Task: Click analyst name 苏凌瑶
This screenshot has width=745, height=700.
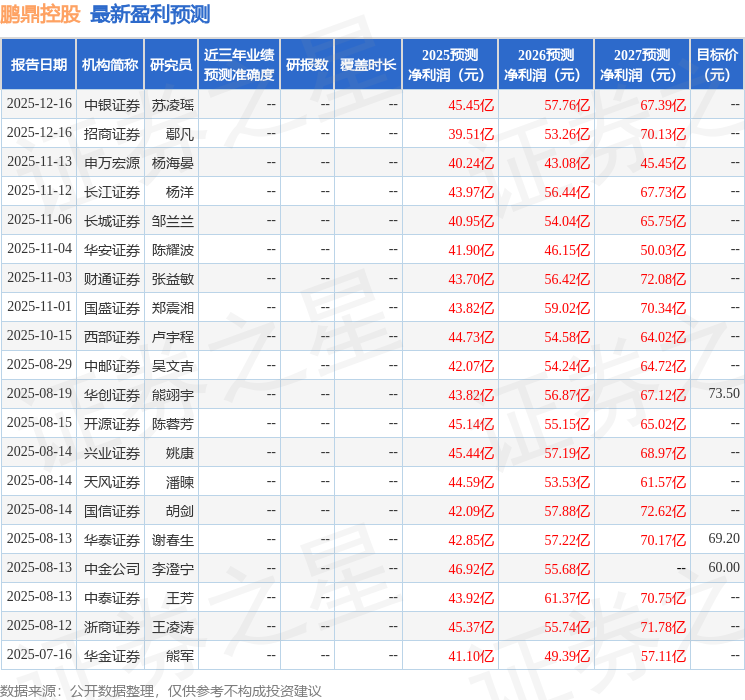Action: pos(172,105)
